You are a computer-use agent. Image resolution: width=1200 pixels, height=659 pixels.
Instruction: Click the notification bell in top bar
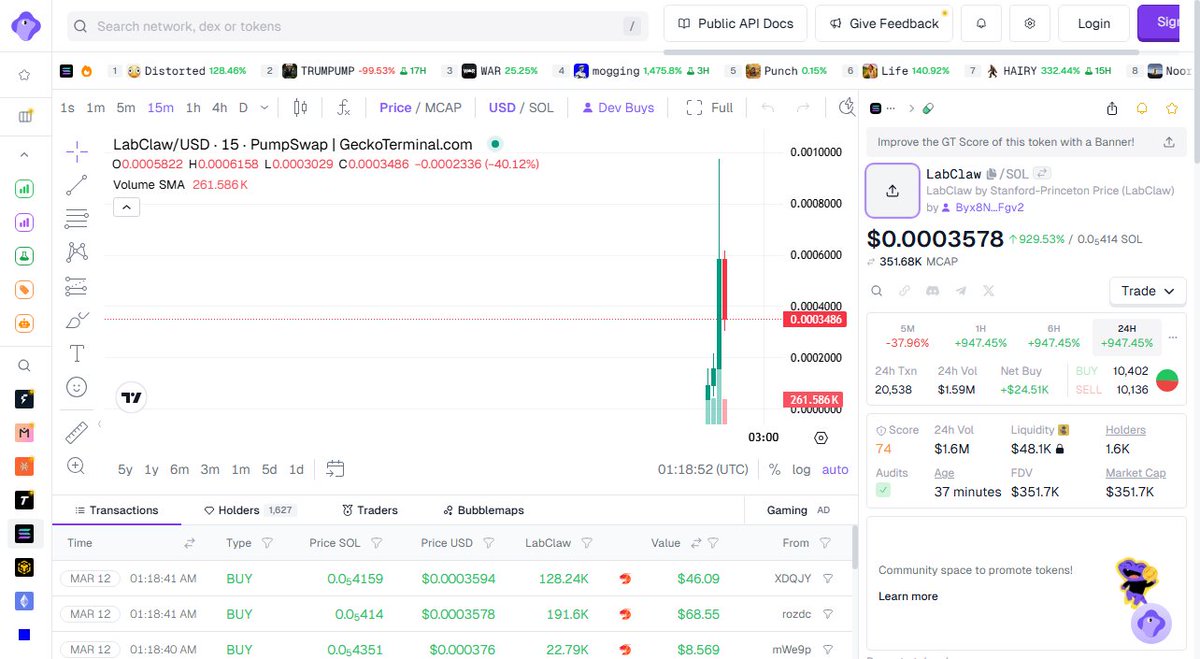tap(981, 23)
